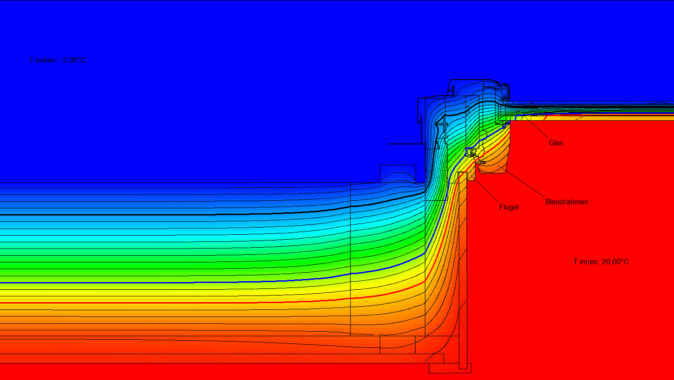Screen dimensions: 674x380
Task: Click the leader line pointing to Blendrahmen
Action: [526, 184]
